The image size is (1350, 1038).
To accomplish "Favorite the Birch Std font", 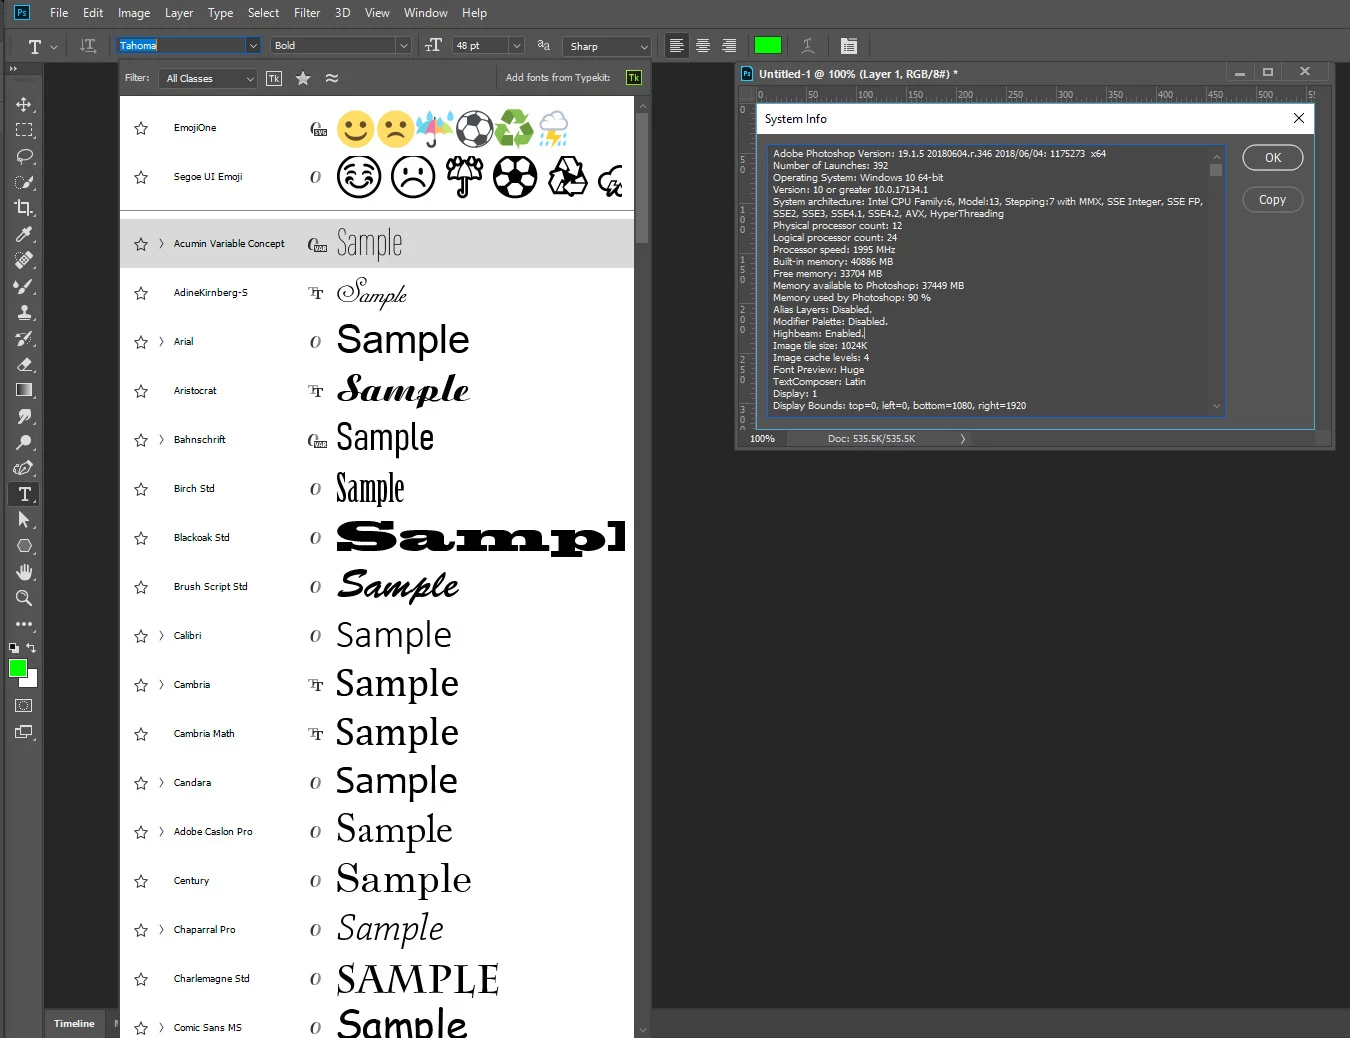I will (141, 489).
